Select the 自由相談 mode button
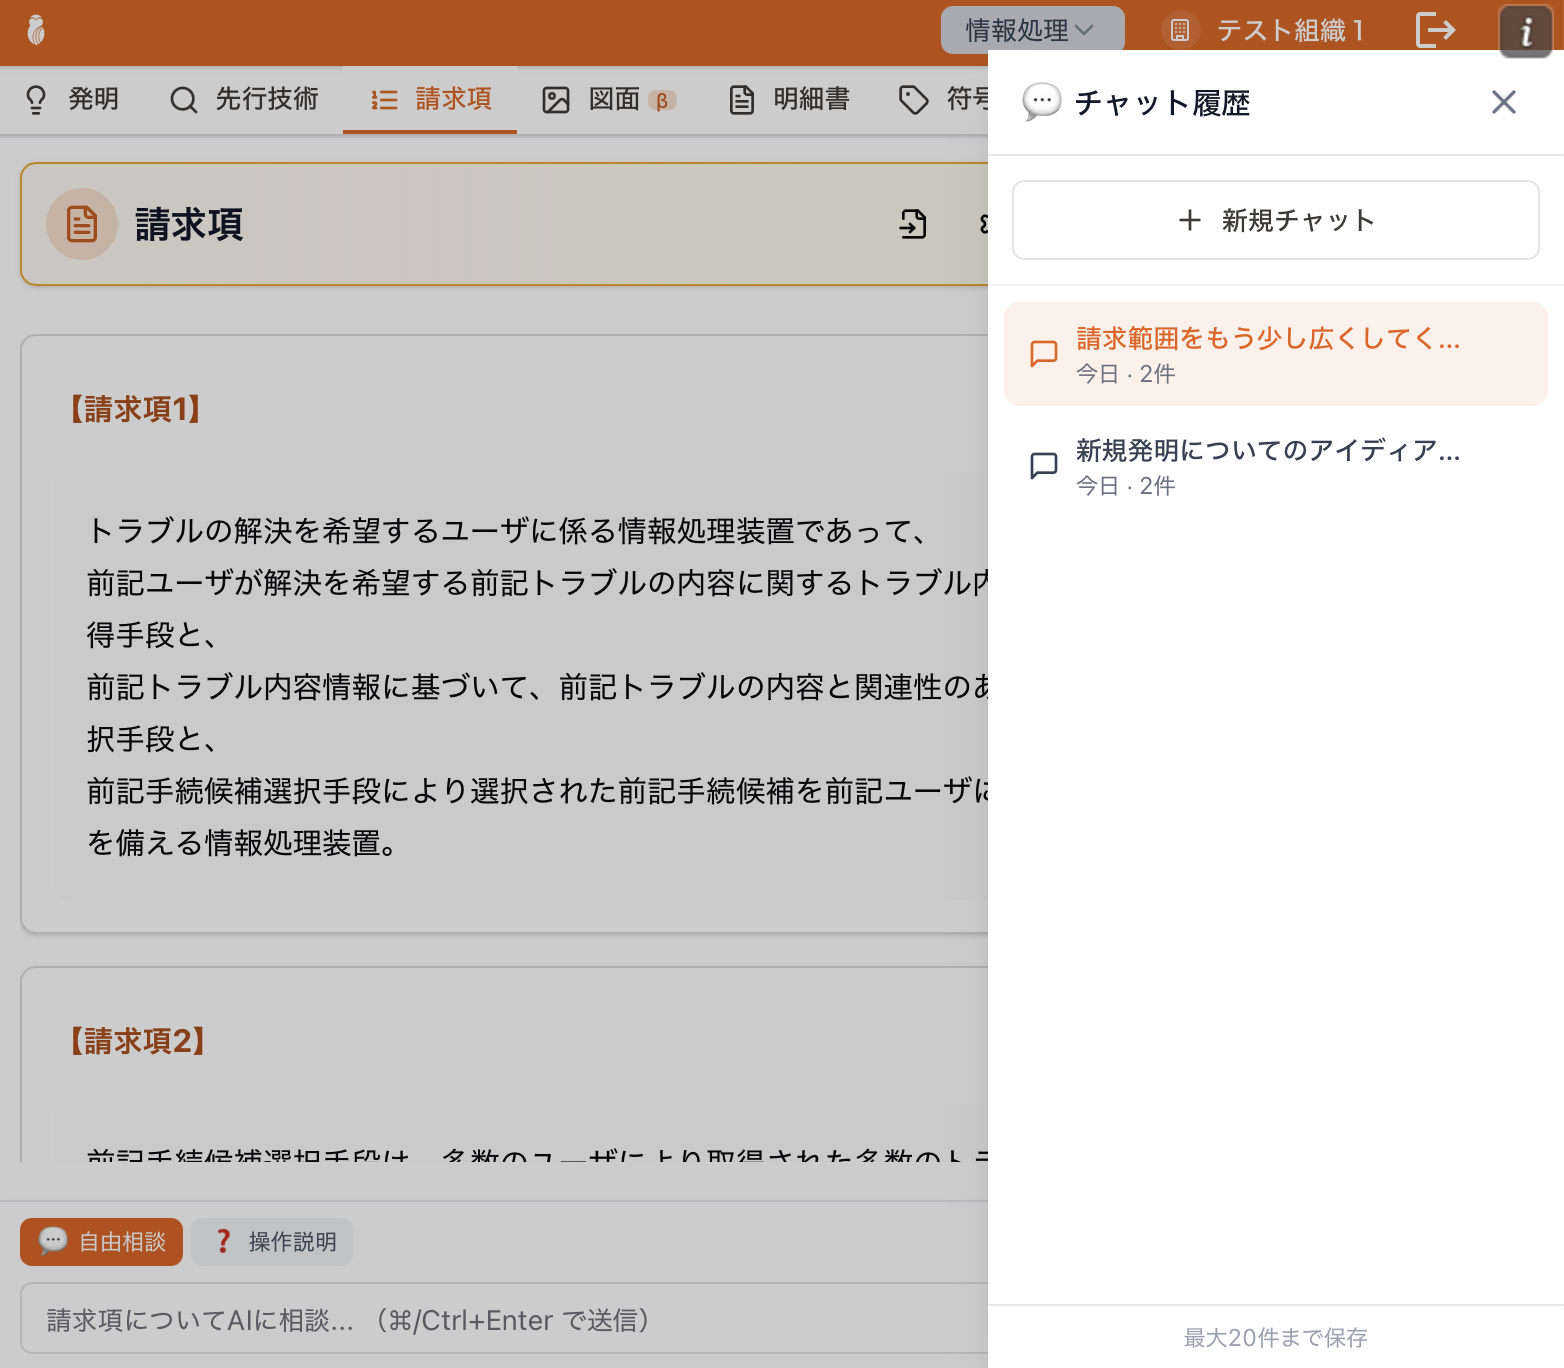The image size is (1564, 1368). [102, 1242]
